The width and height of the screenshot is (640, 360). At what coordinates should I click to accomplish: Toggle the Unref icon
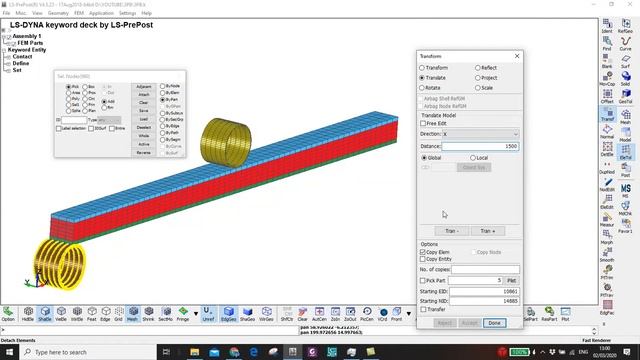pyautogui.click(x=208, y=314)
